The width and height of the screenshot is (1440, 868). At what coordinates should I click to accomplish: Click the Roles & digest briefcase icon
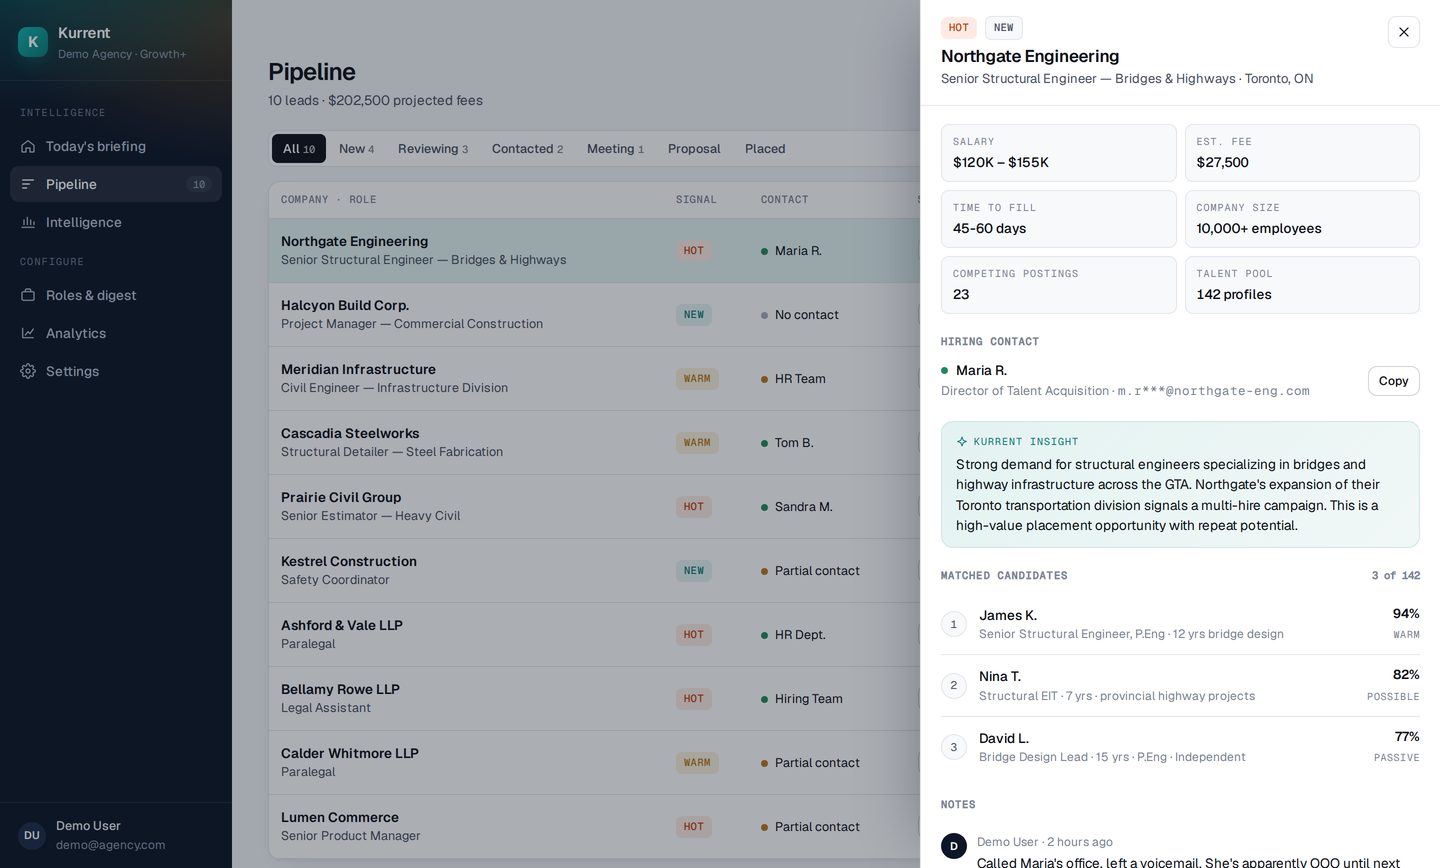coord(28,295)
